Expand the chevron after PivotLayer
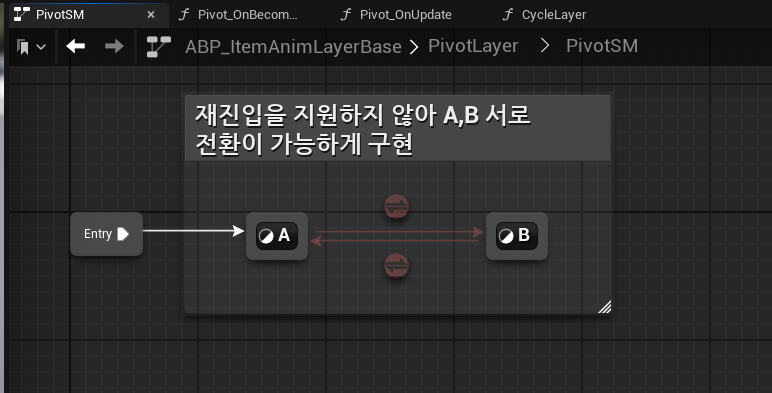 pos(545,46)
